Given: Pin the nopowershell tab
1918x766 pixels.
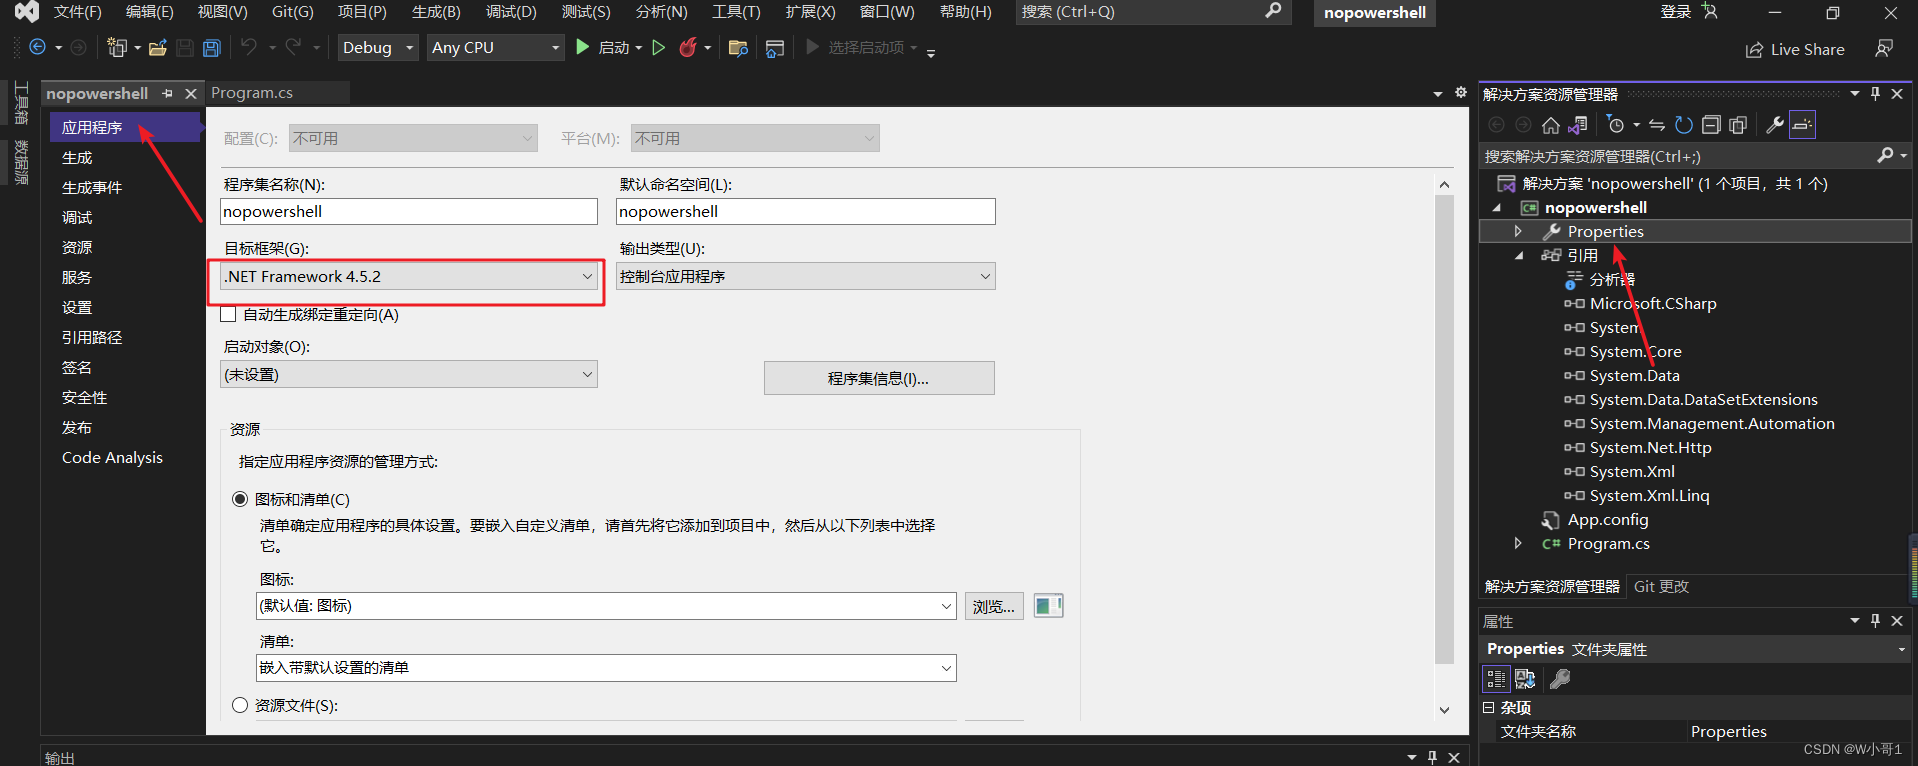Looking at the screenshot, I should pos(167,93).
